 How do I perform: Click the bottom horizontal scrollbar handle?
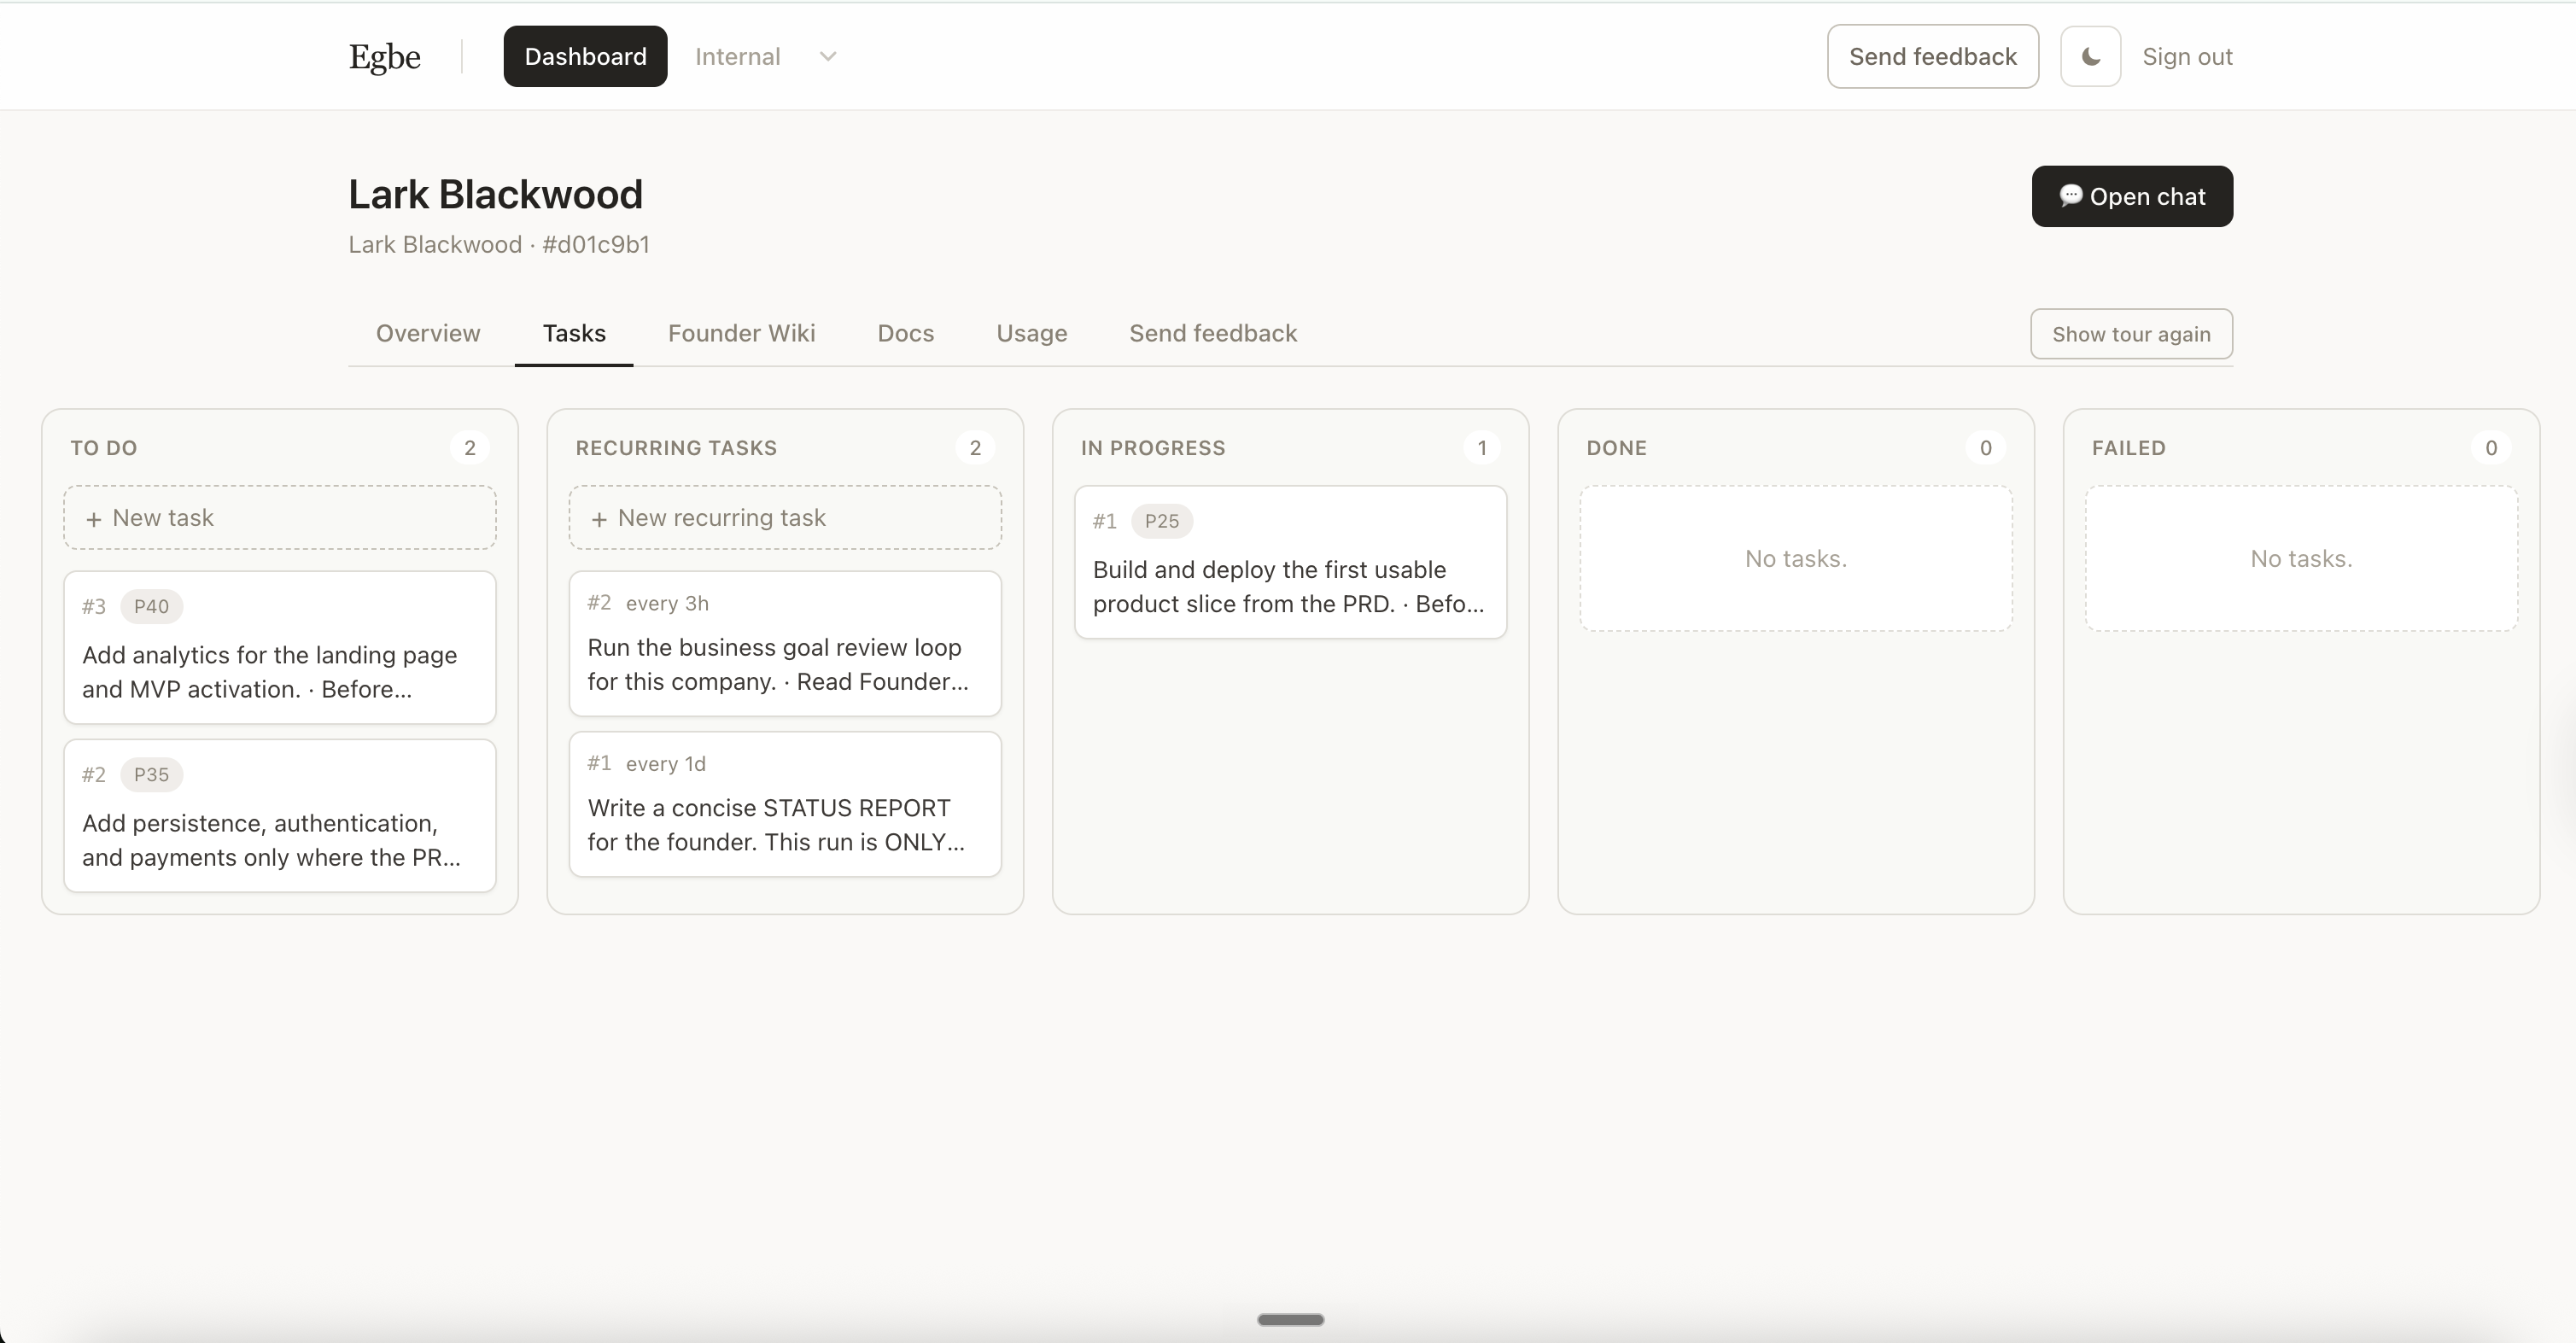(x=1290, y=1320)
